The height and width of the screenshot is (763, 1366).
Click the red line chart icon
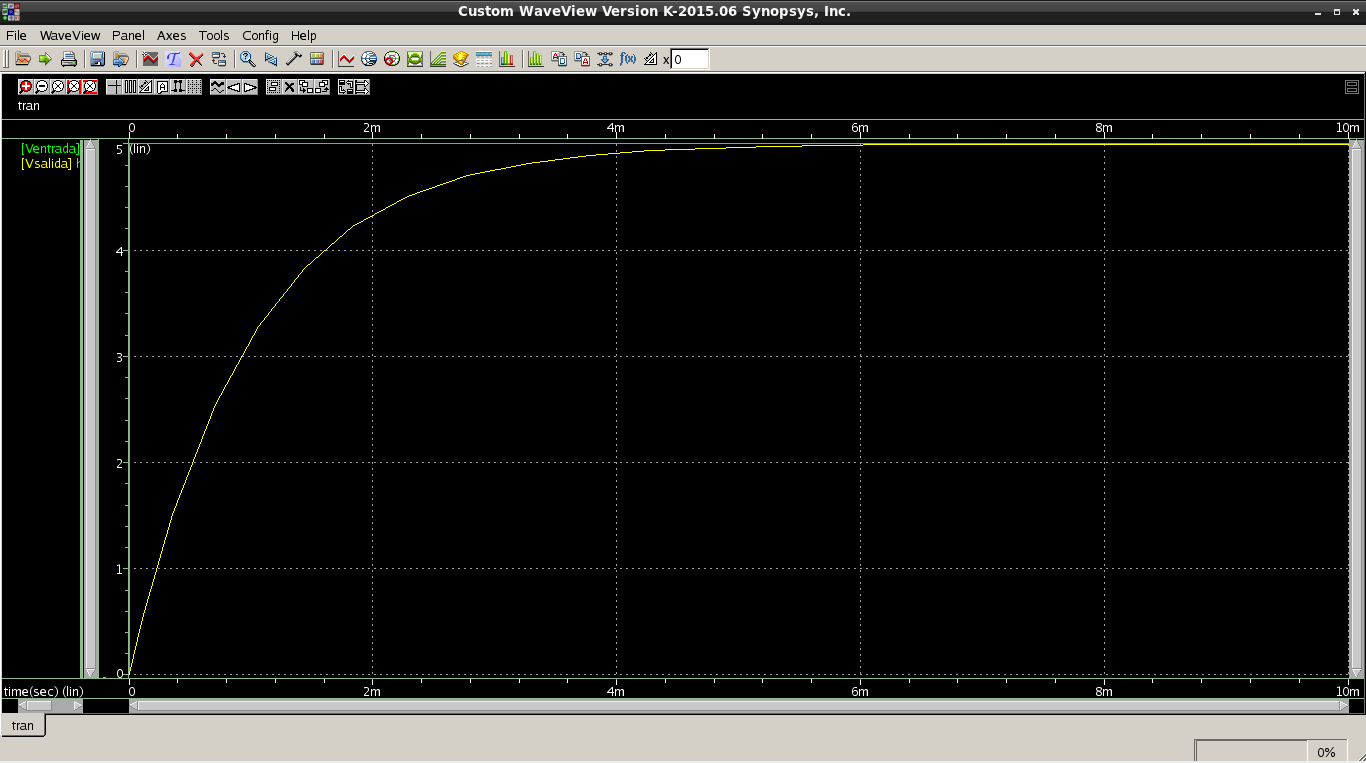click(x=346, y=59)
